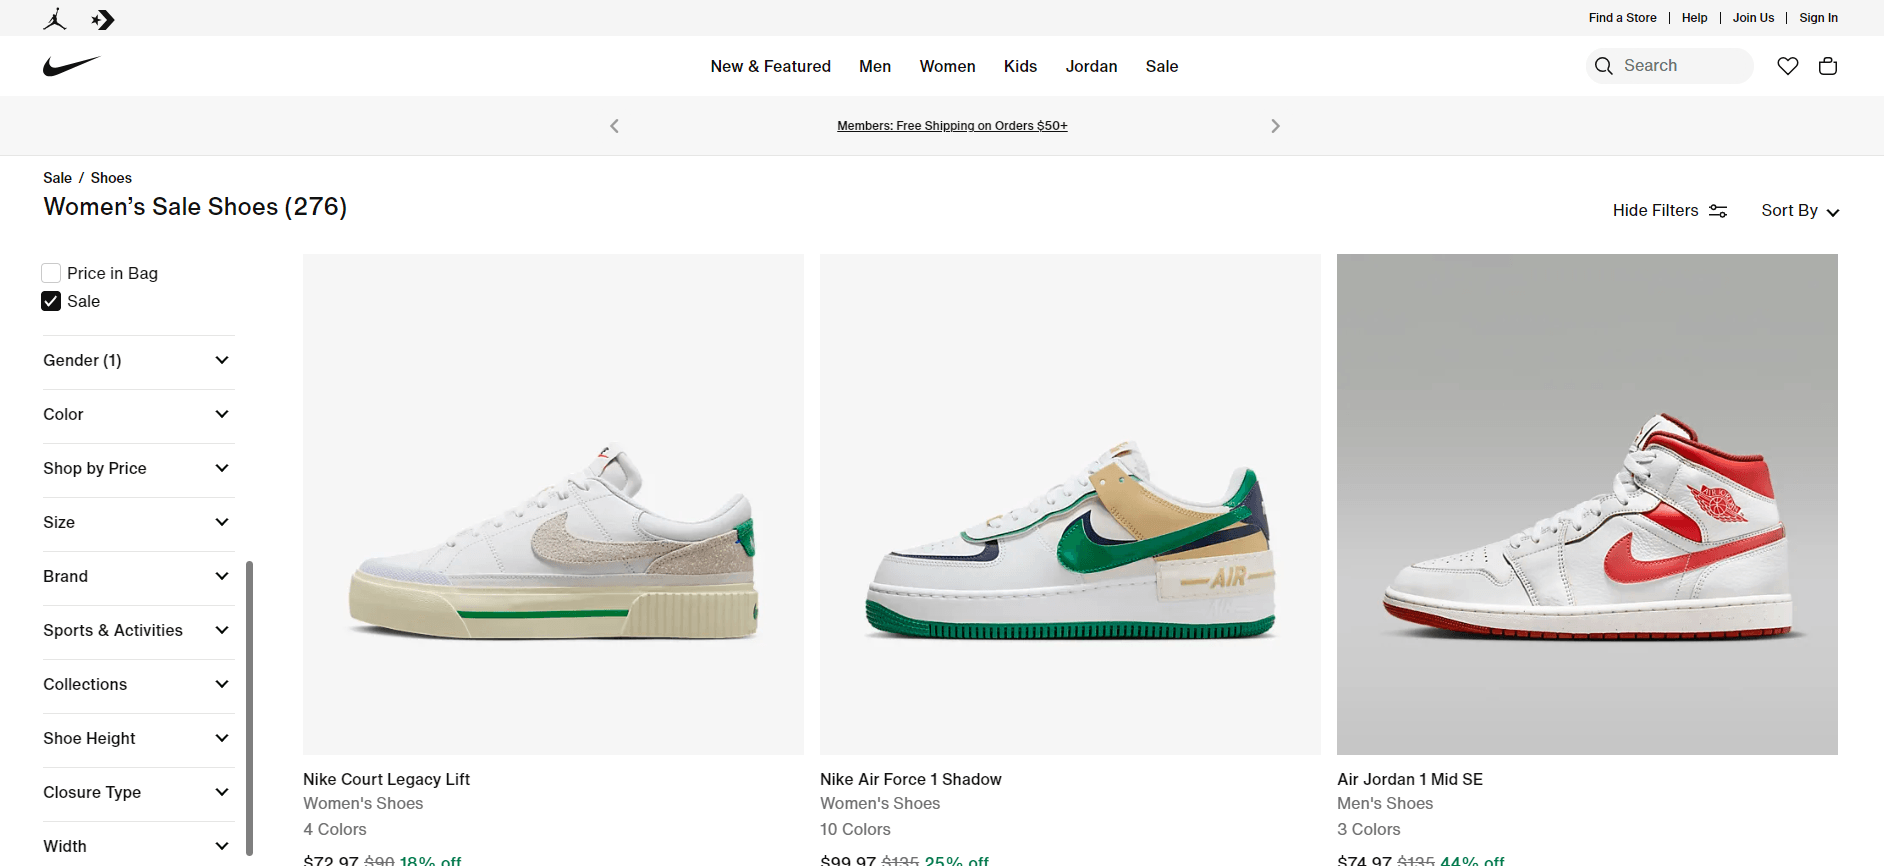This screenshot has height=866, width=1884.
Task: Toggle the Price in Bag checkbox
Action: pos(51,273)
